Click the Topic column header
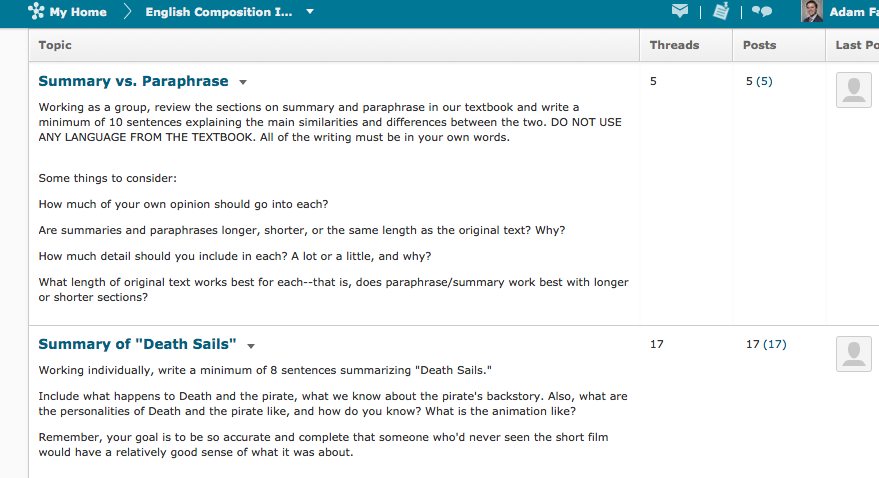 [x=55, y=45]
